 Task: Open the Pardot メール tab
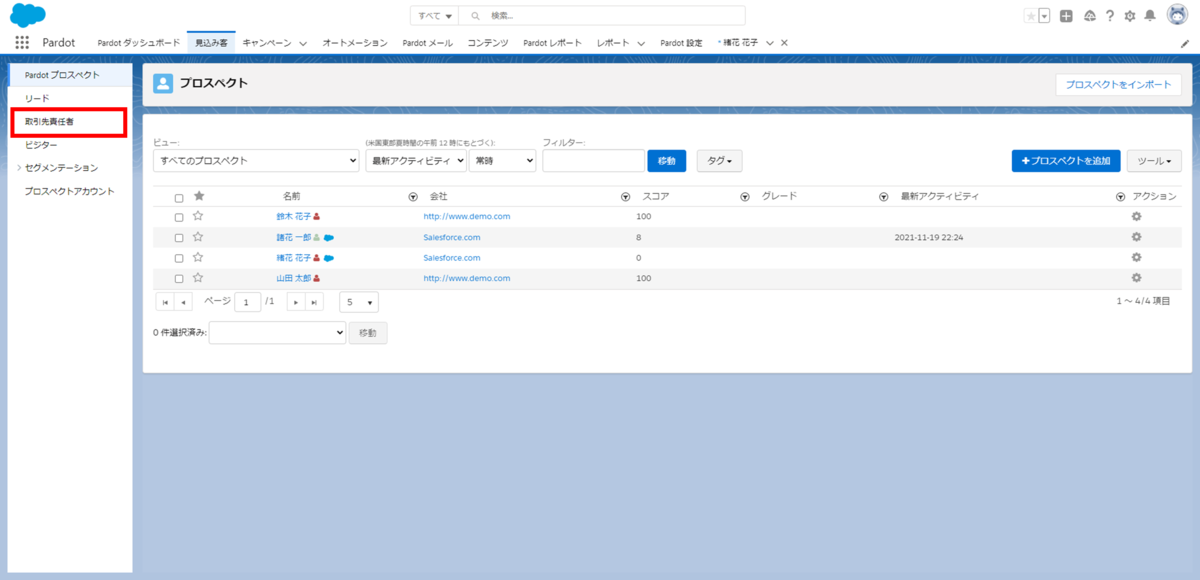point(427,43)
